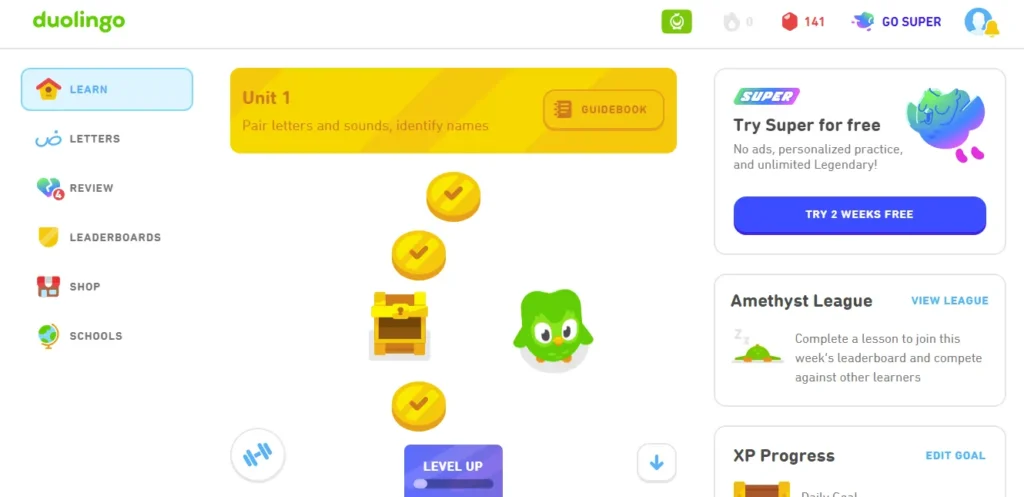Check the streak flame counter

739,22
